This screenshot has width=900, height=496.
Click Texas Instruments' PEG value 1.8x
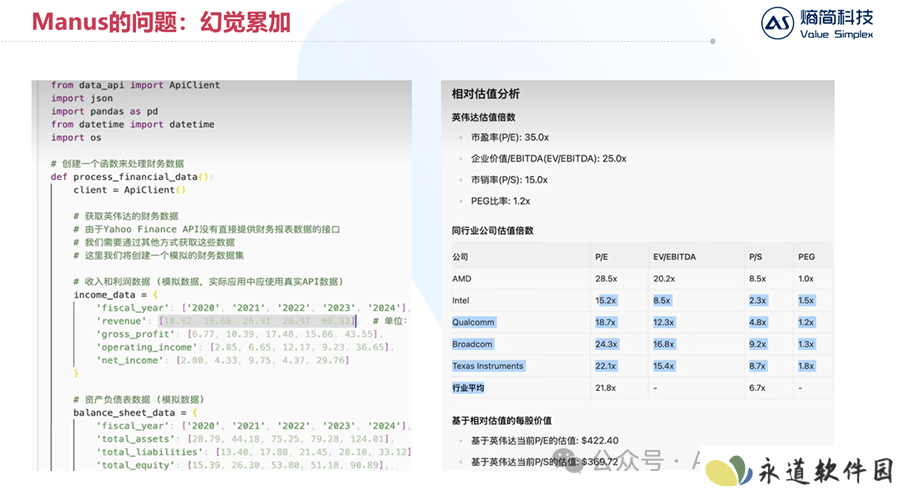tap(806, 366)
